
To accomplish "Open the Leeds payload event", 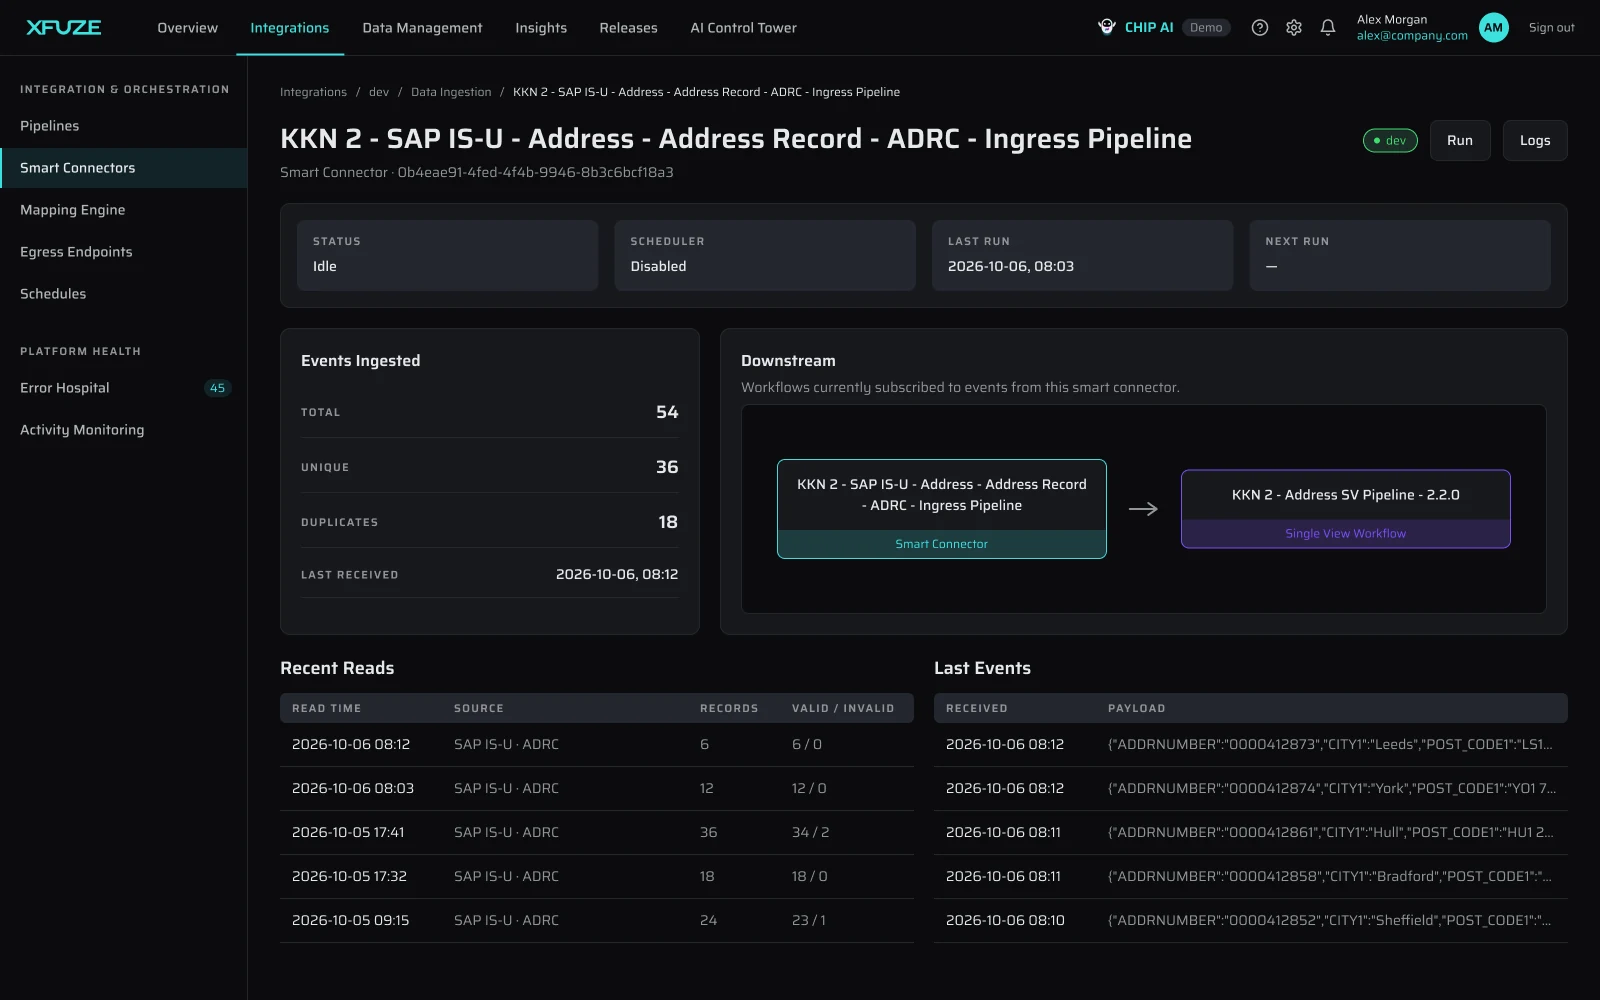I will click(x=1251, y=744).
